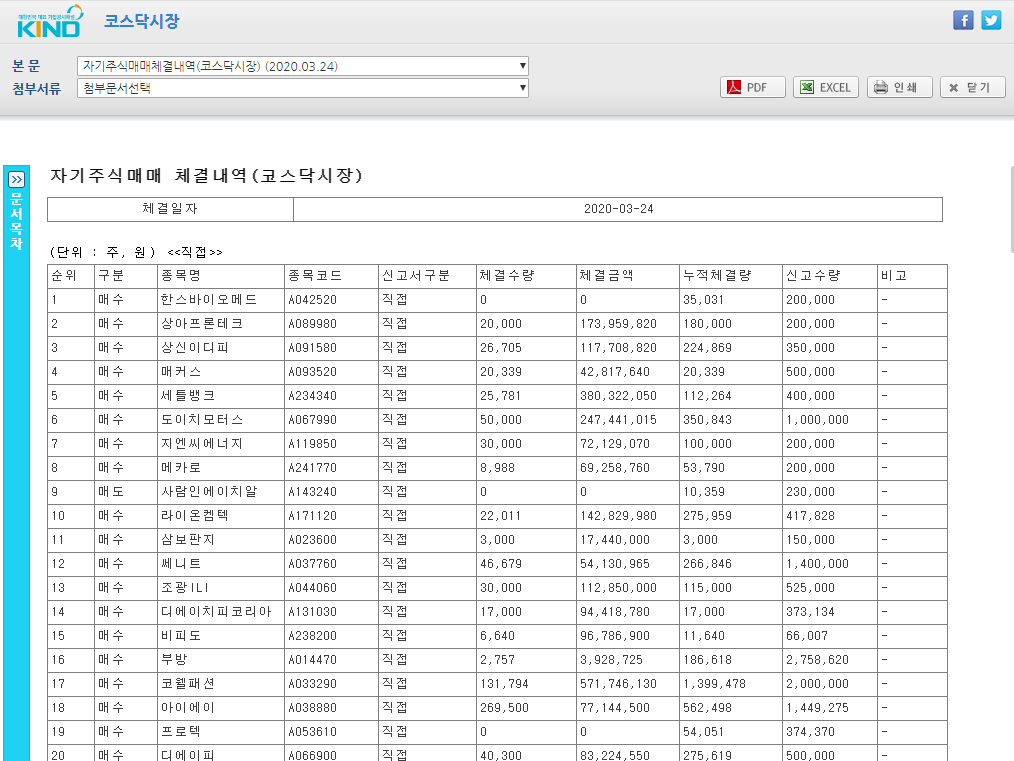This screenshot has height=761, width=1014.
Task: Click stock code A067990
Action: coord(312,420)
